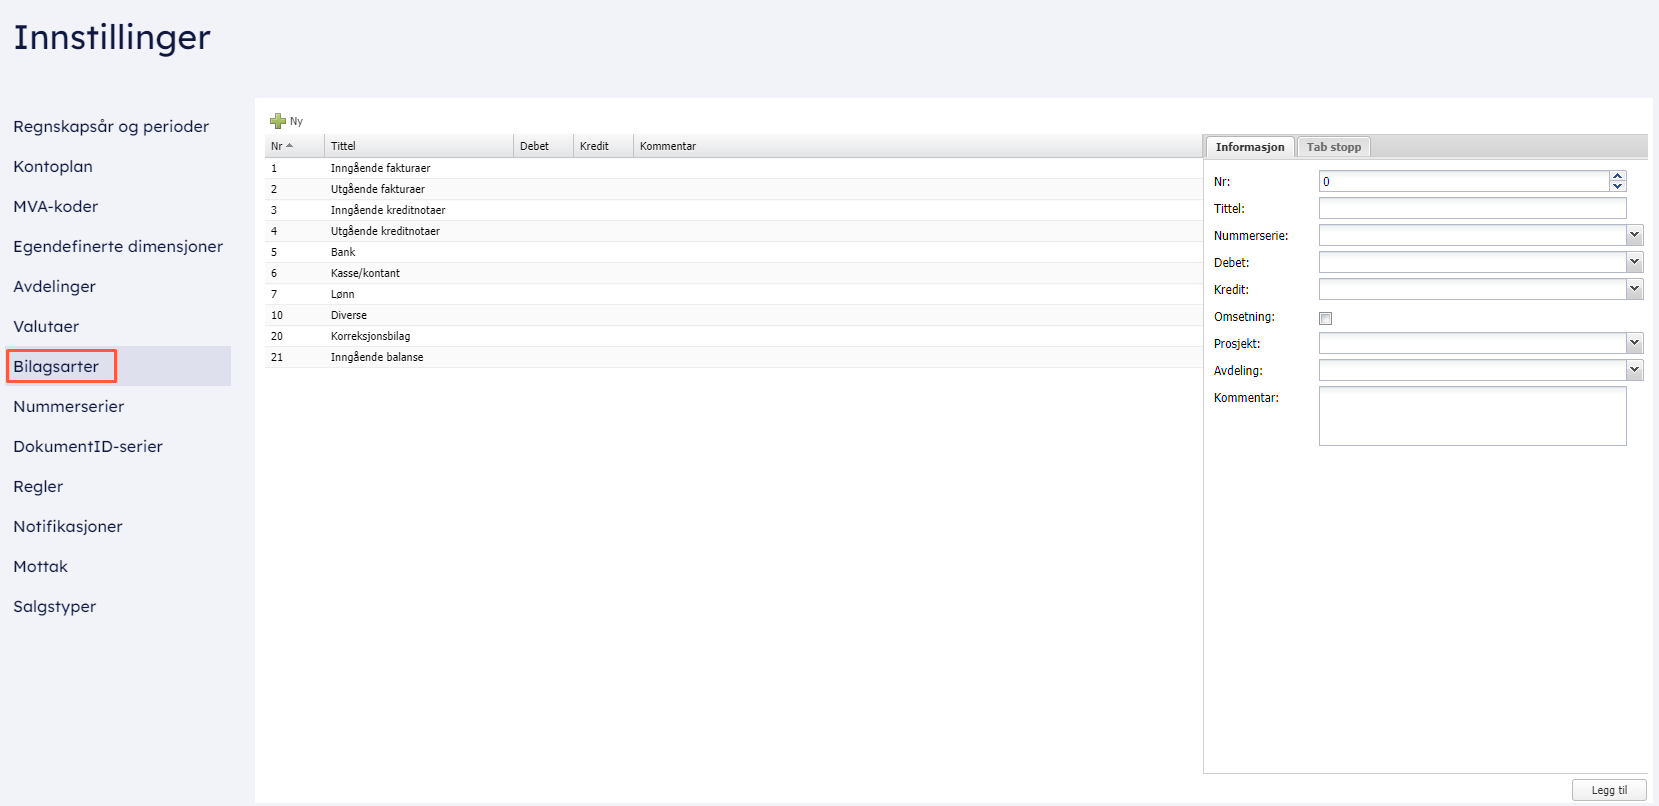Switch to the Tab stopp tab
Screen dimensions: 1659x806
click(x=1333, y=147)
